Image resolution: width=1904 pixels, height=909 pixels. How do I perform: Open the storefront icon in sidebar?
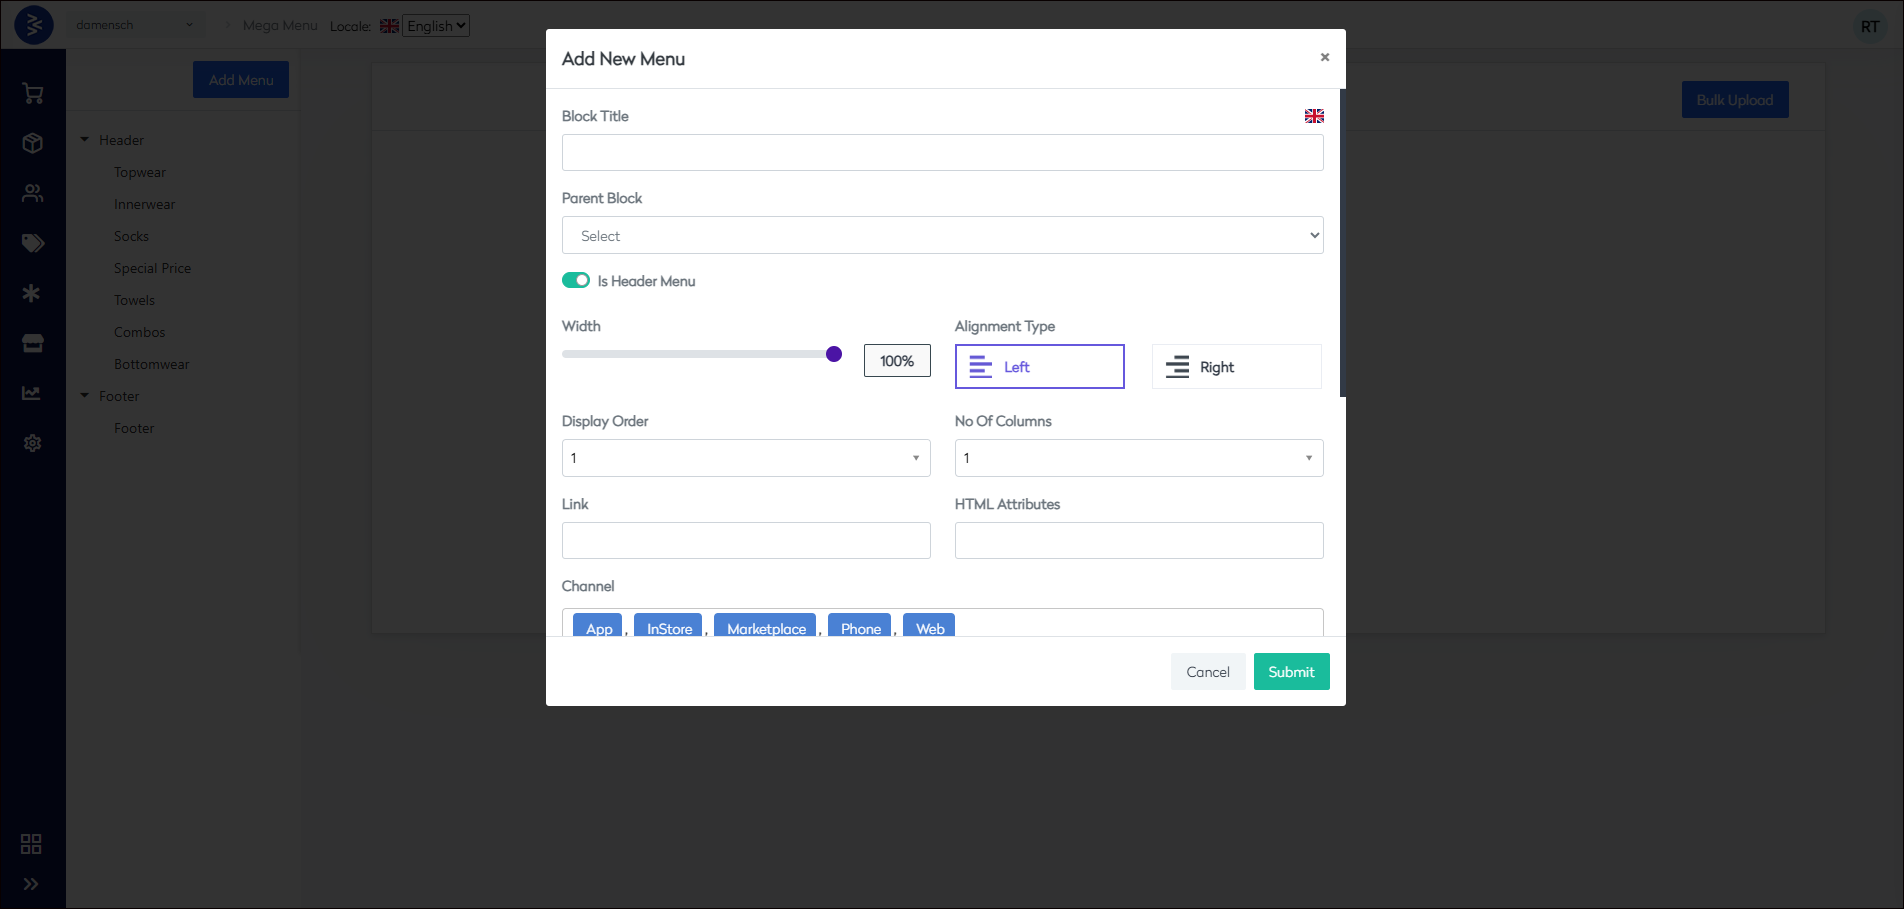coord(32,343)
